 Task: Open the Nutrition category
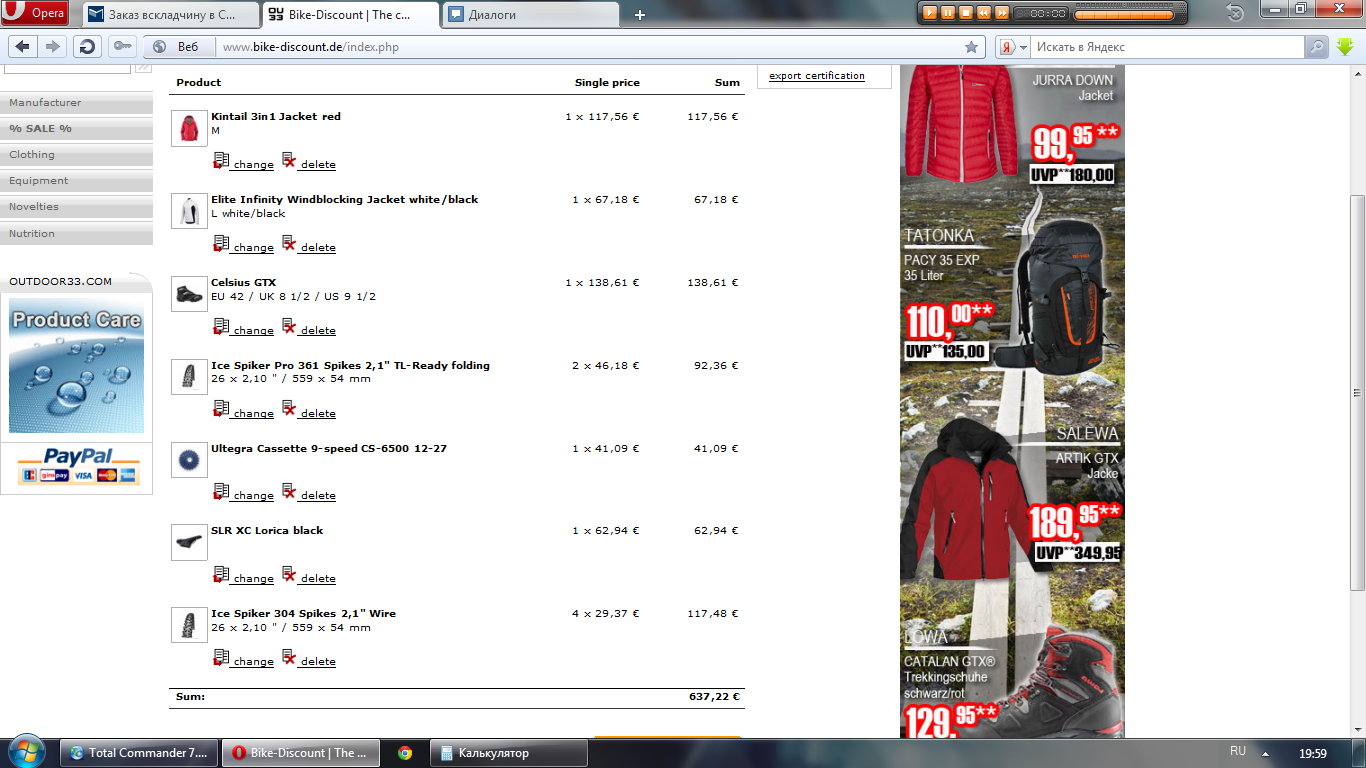76,234
